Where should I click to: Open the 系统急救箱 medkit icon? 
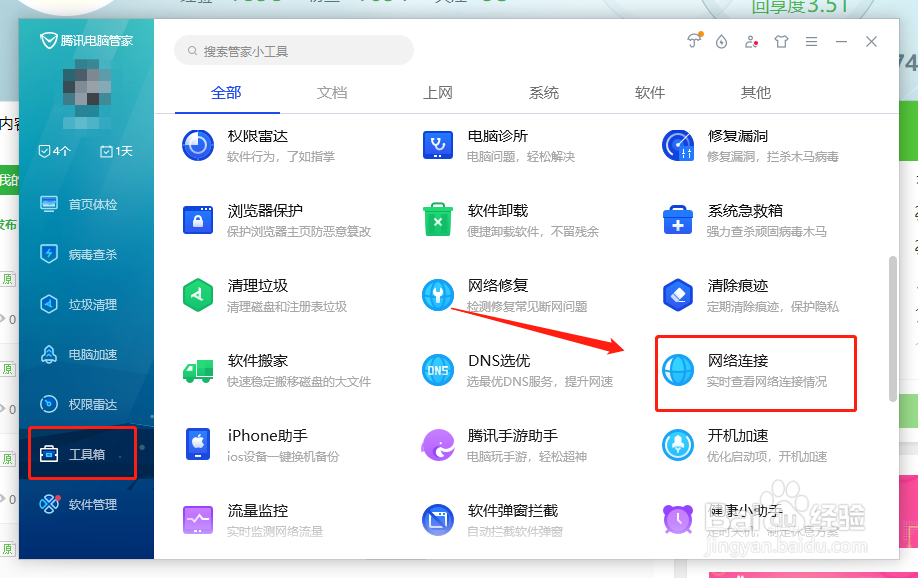[678, 220]
